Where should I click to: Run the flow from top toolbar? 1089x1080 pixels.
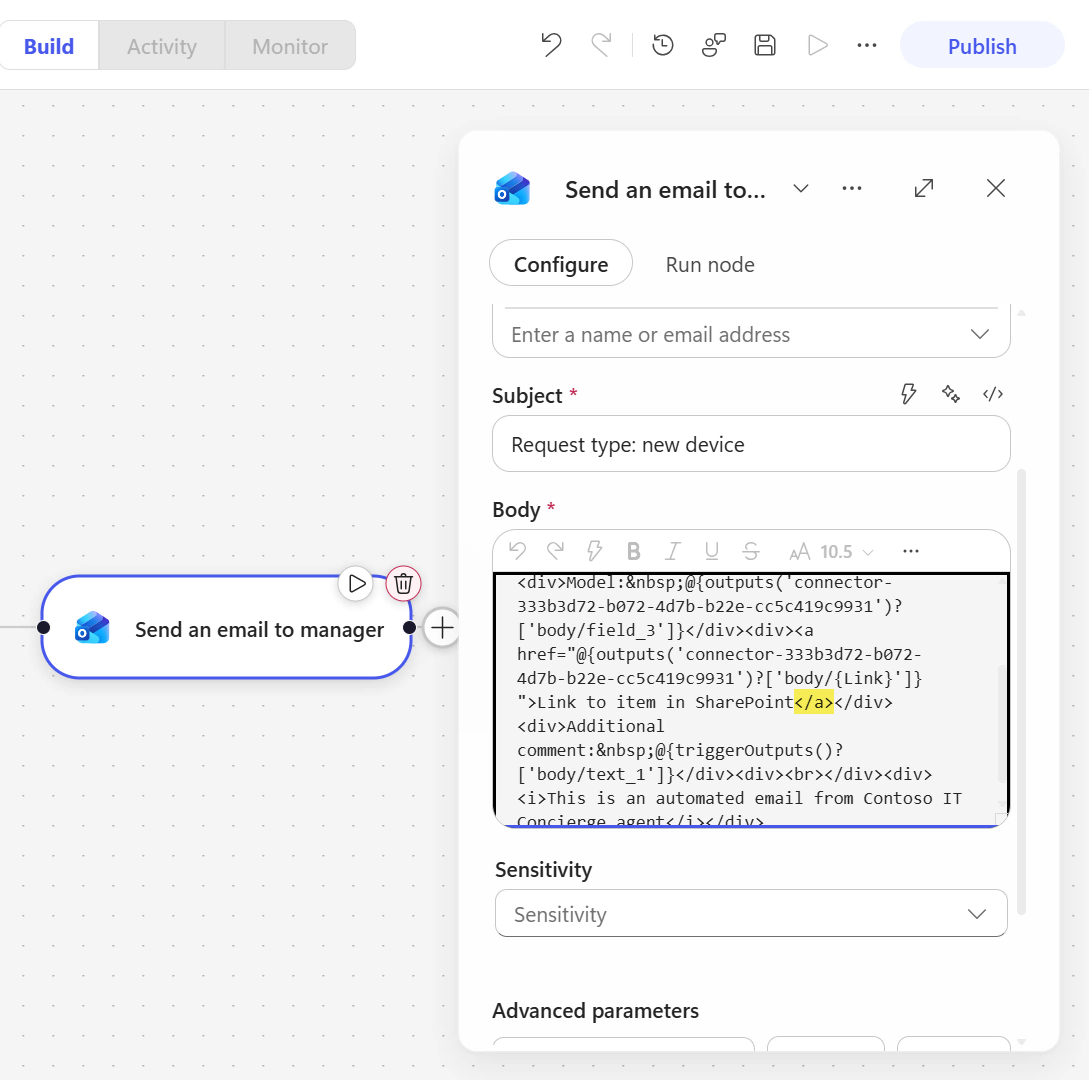pos(817,45)
